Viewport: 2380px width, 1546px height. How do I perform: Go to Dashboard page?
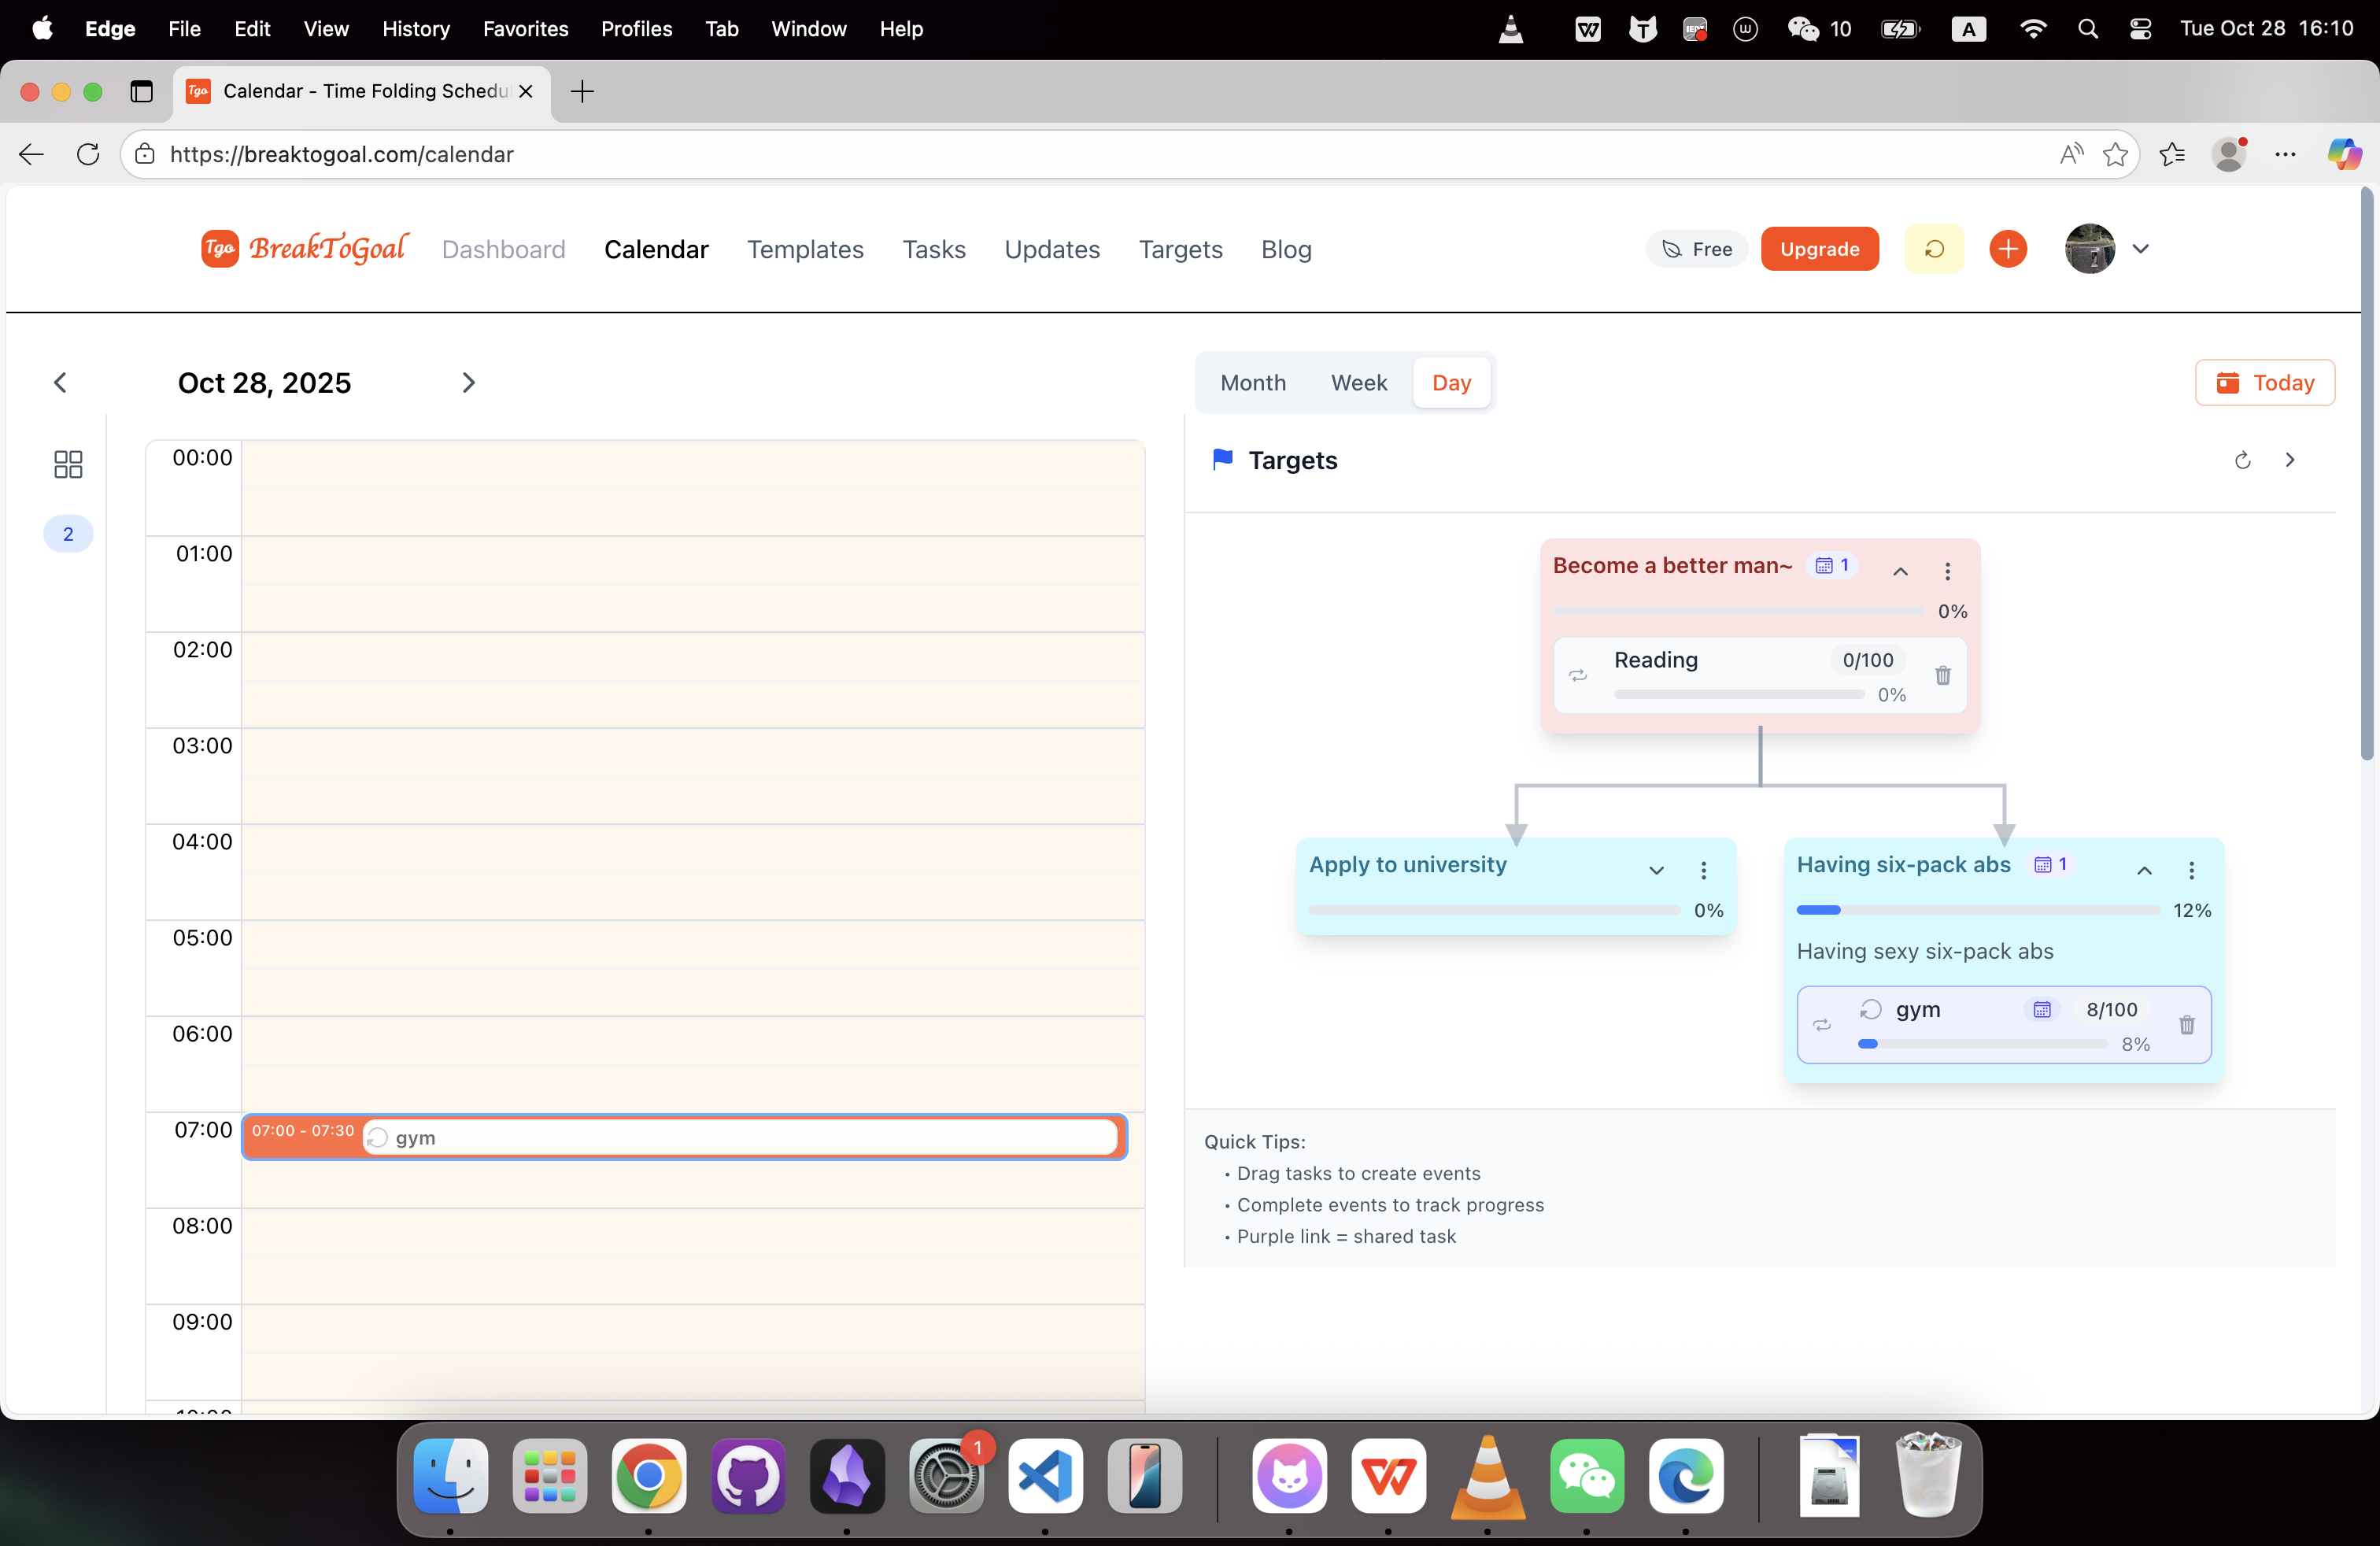point(504,250)
